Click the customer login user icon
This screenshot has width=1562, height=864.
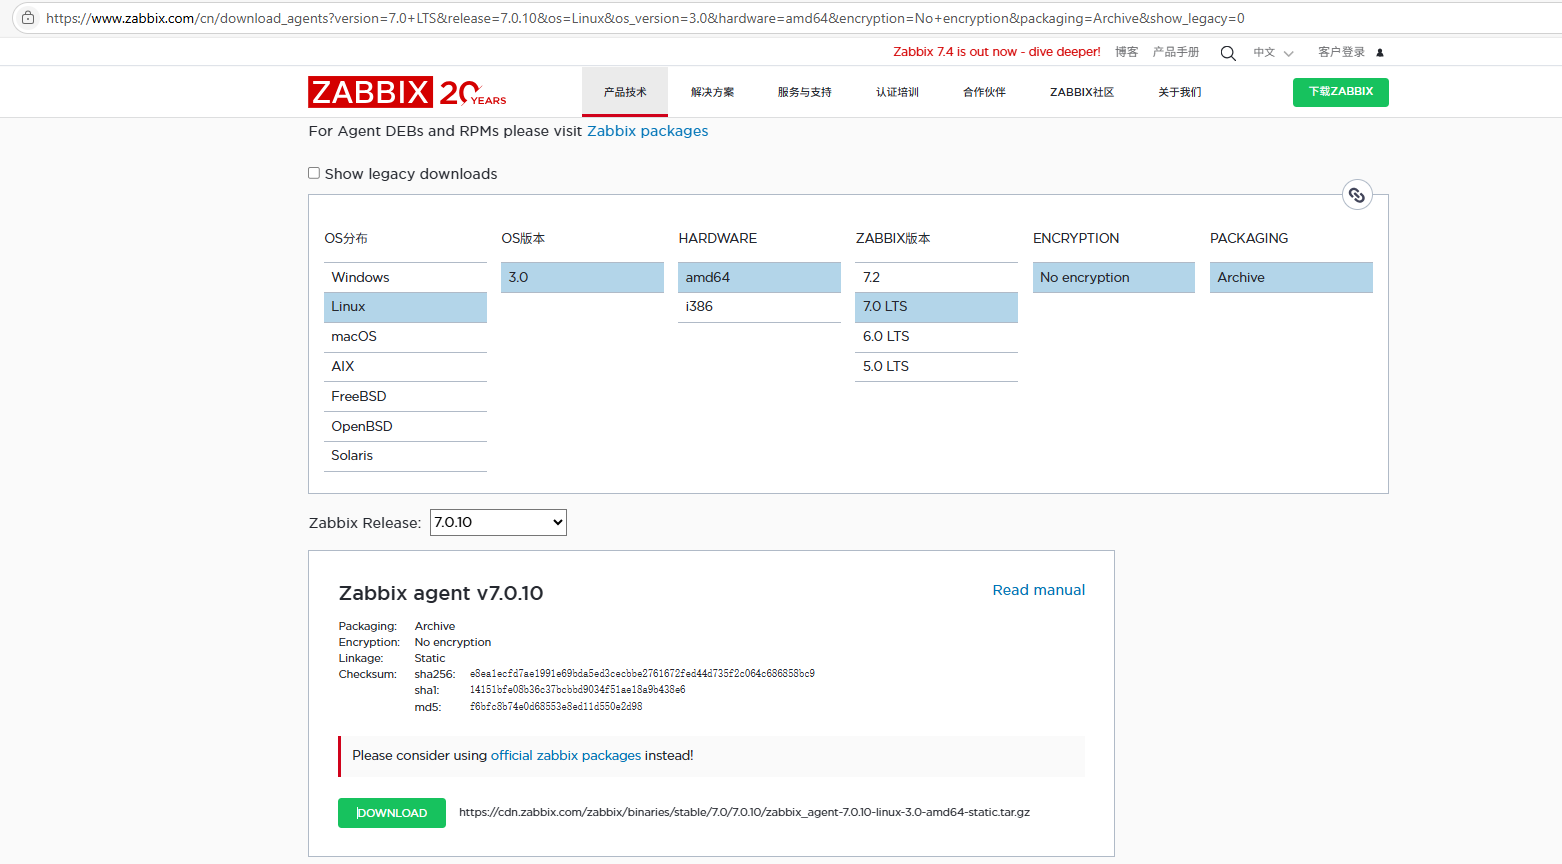coord(1380,53)
